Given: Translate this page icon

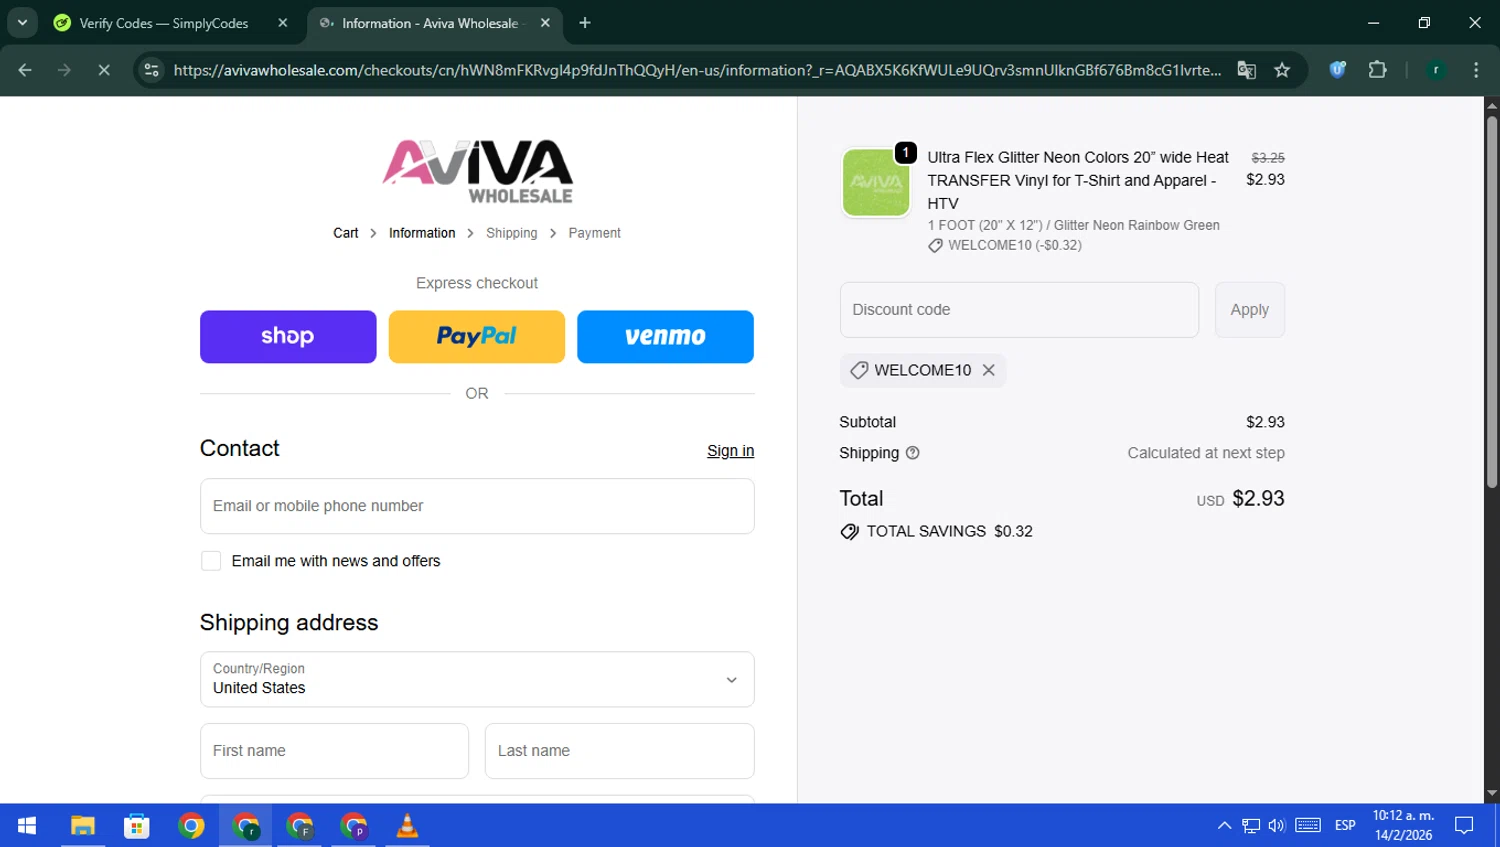Looking at the screenshot, I should 1247,70.
